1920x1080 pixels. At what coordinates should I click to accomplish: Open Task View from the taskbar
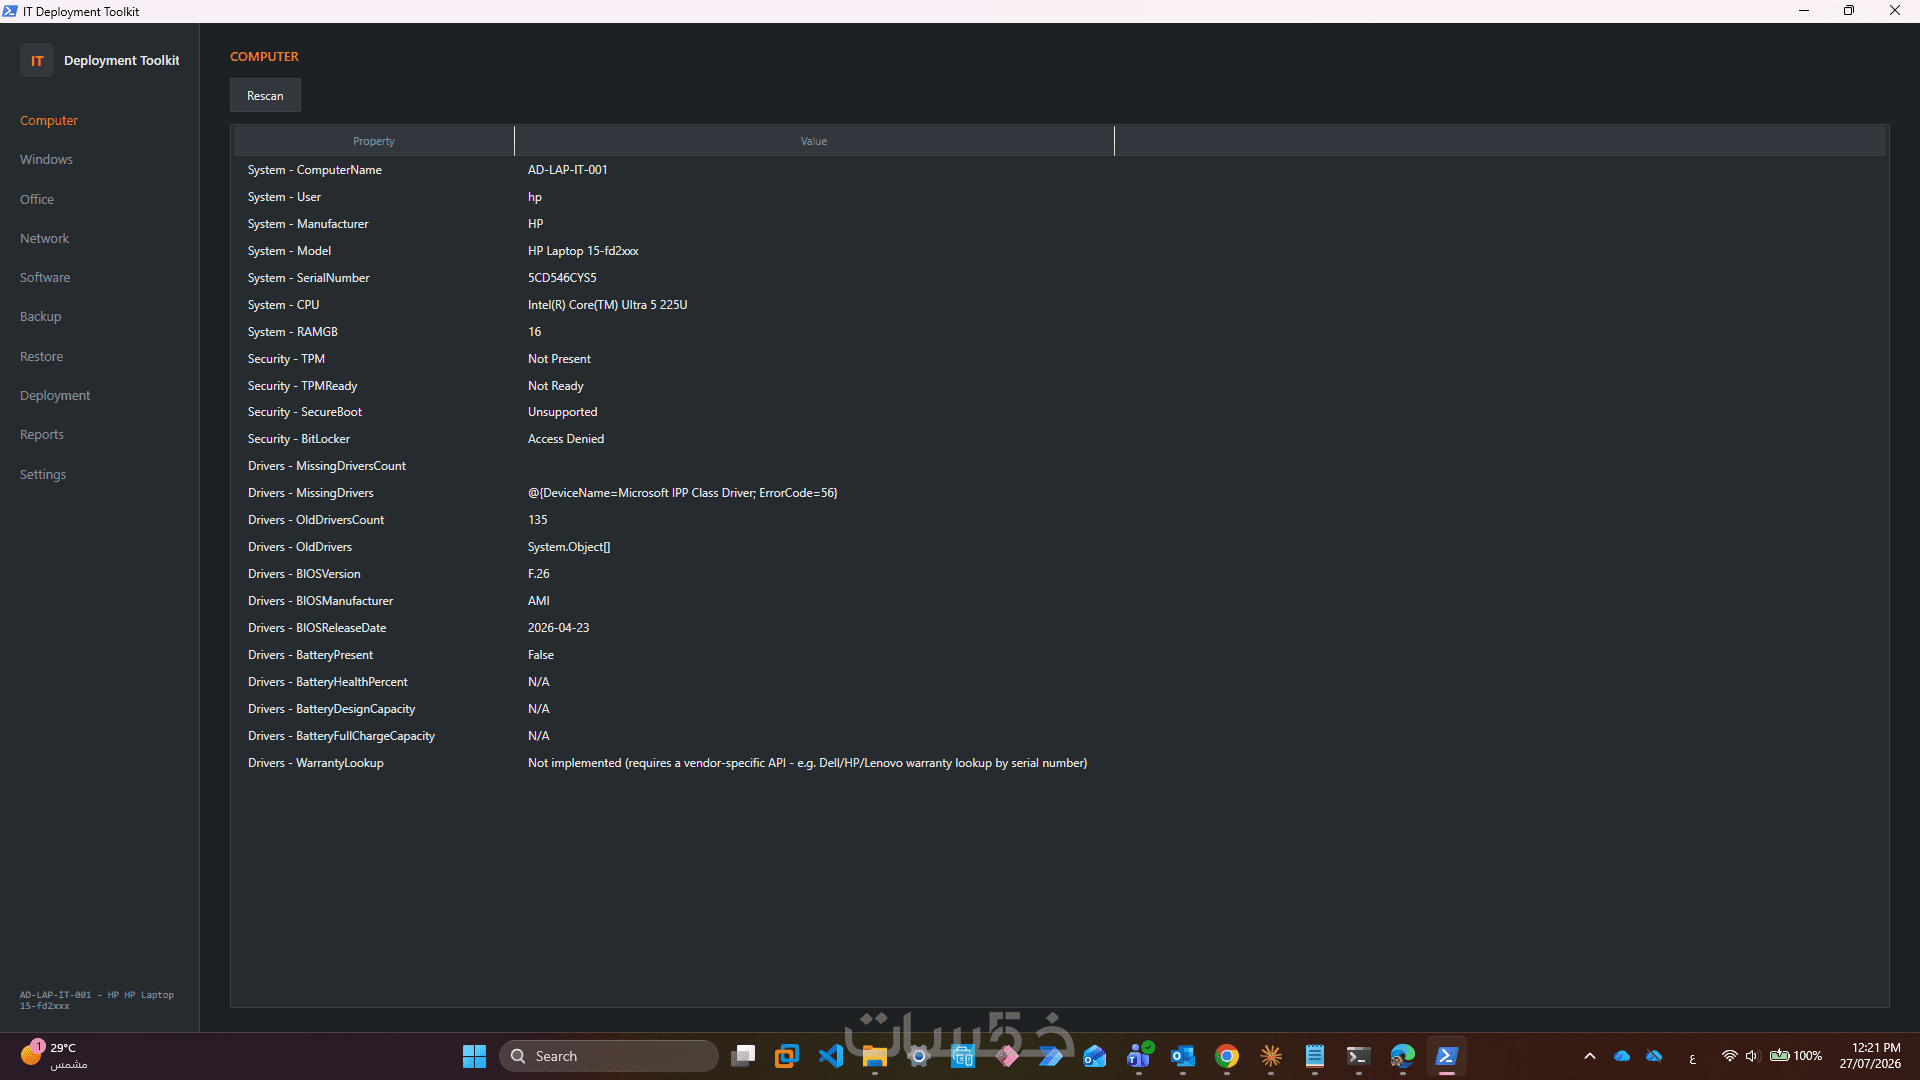[743, 1056]
